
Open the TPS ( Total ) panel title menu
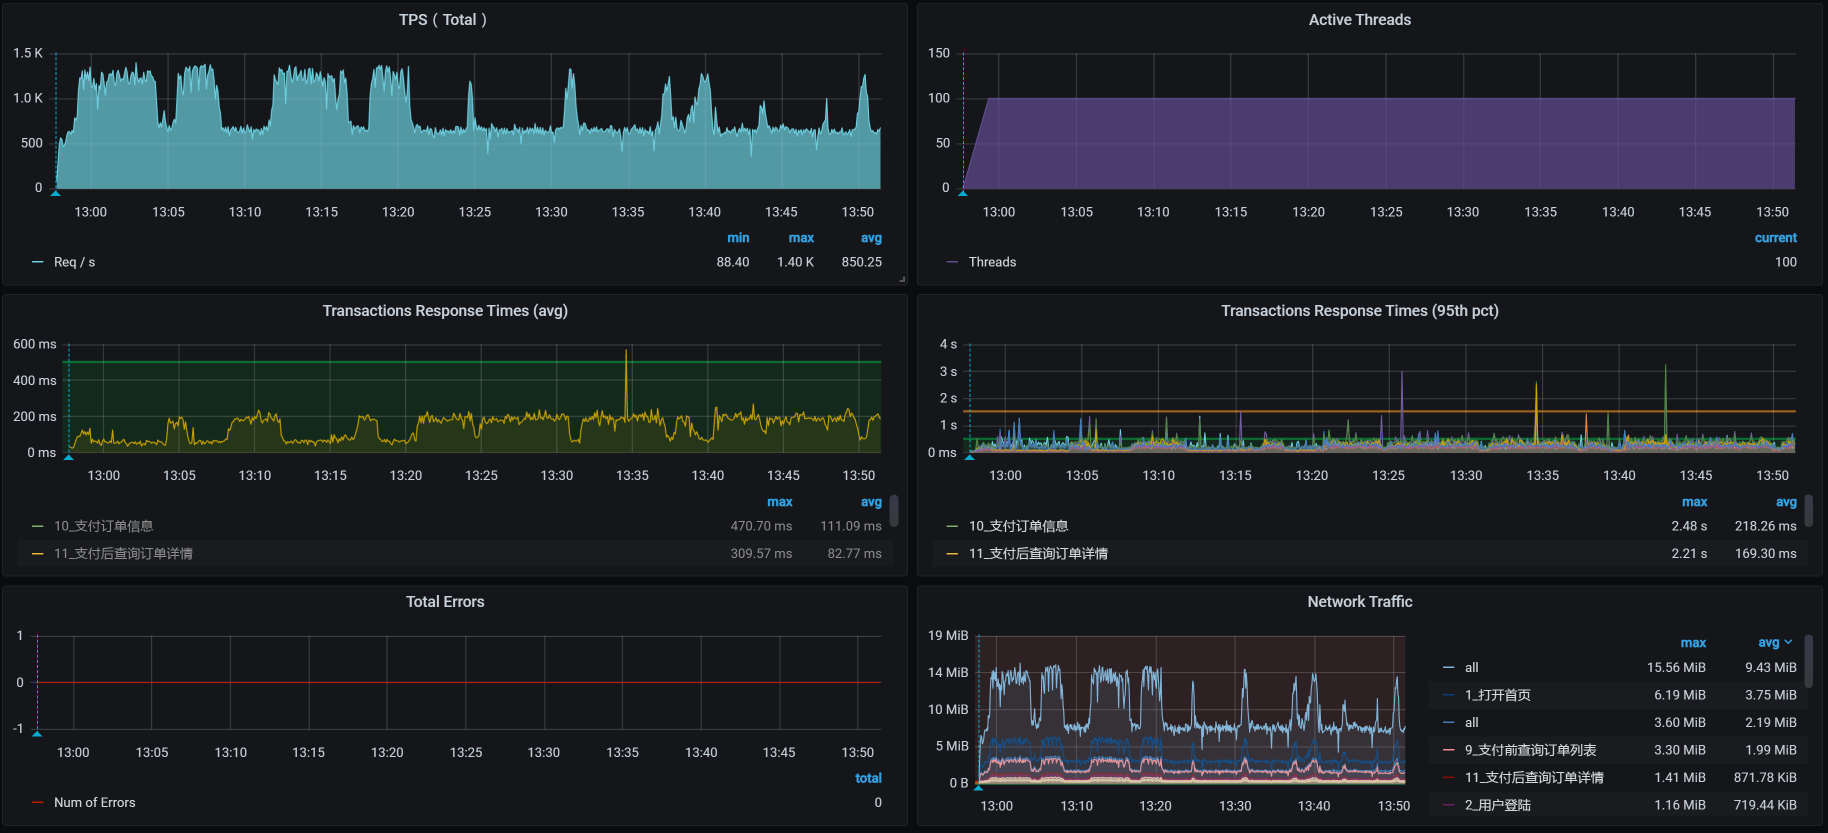443,20
